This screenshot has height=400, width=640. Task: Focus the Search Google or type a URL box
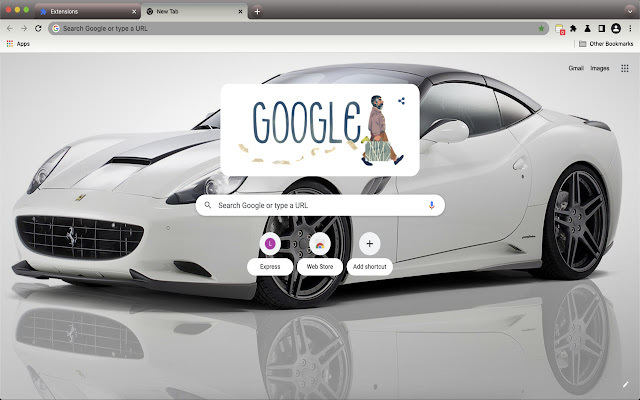[320, 205]
